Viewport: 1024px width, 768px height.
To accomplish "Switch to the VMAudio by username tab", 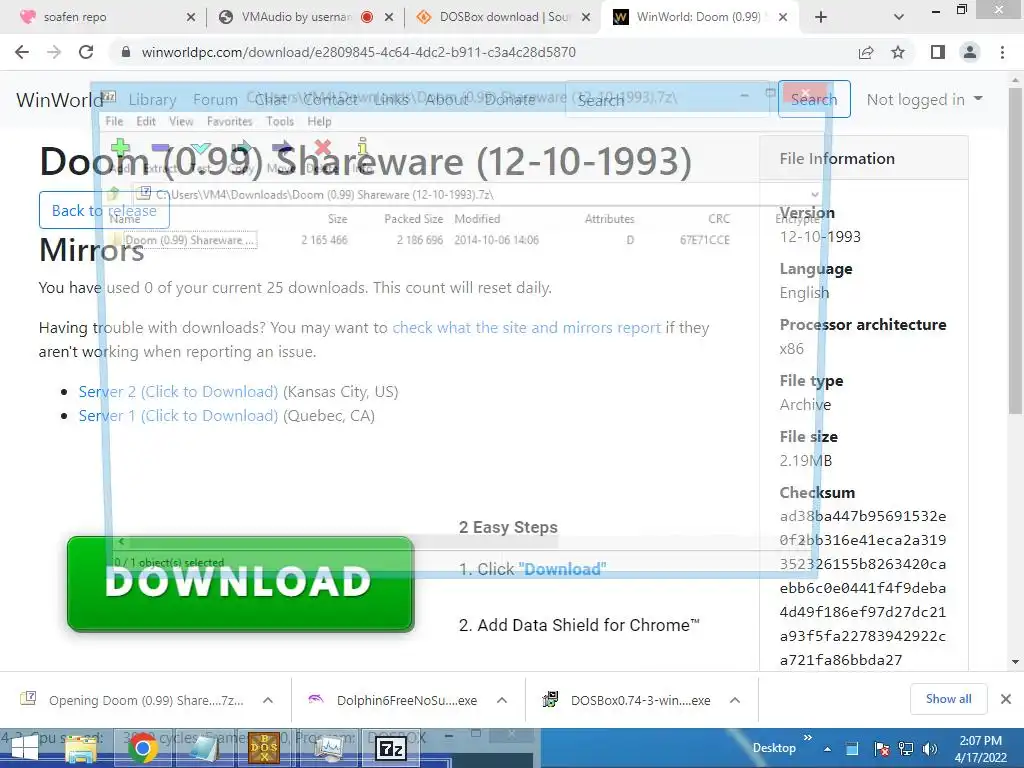I will click(297, 17).
